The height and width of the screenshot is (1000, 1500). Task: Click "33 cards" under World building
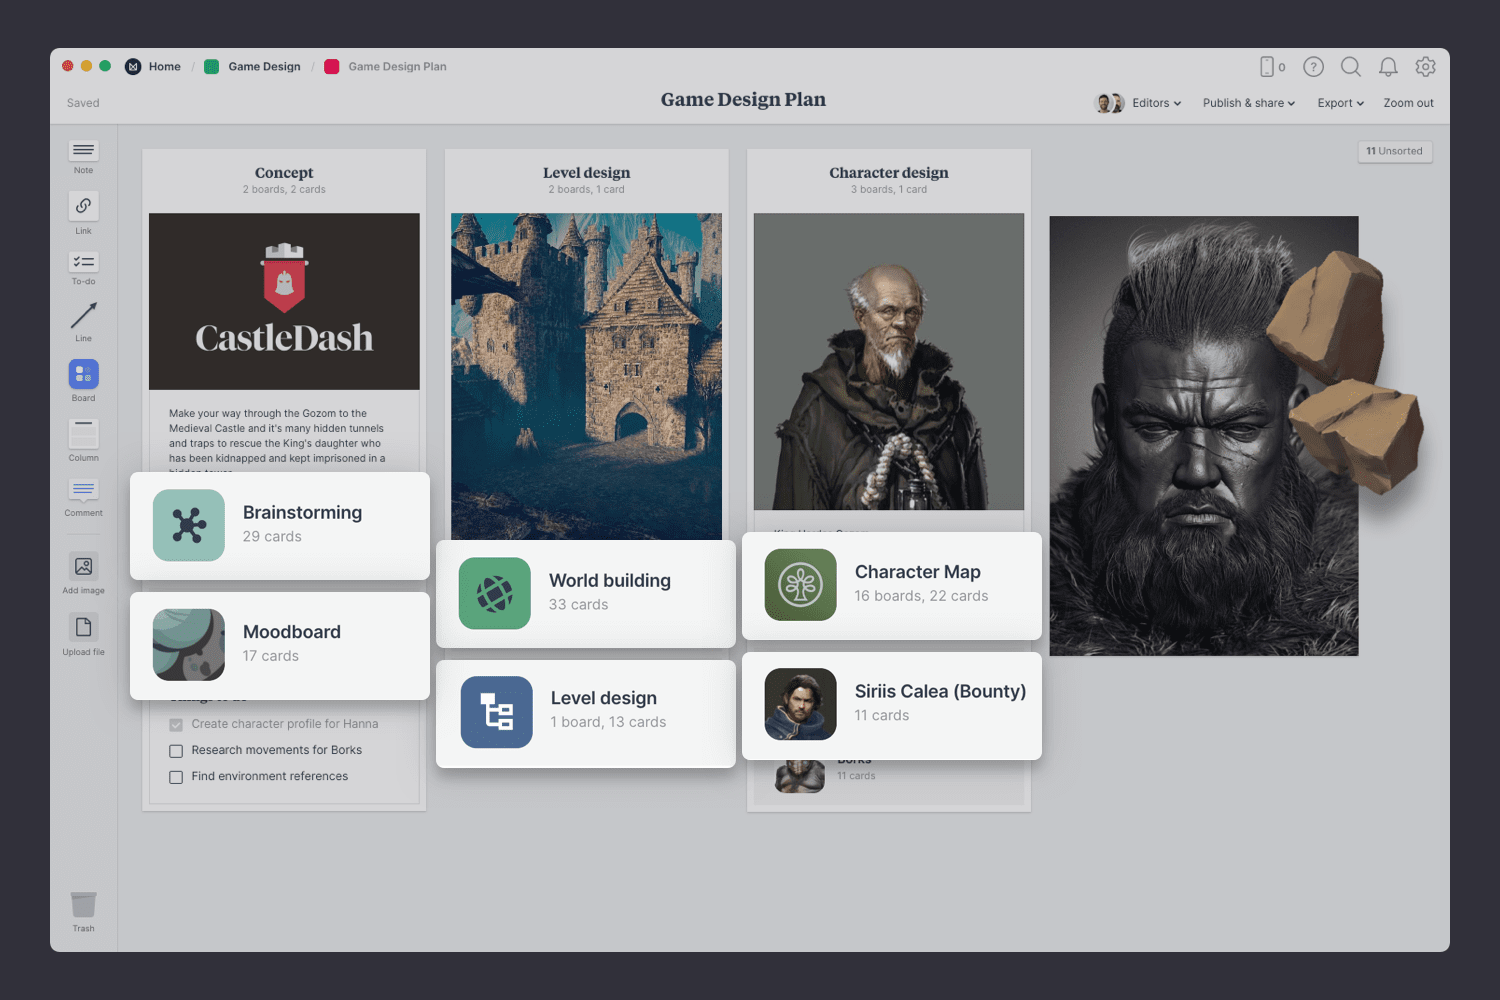tap(579, 605)
